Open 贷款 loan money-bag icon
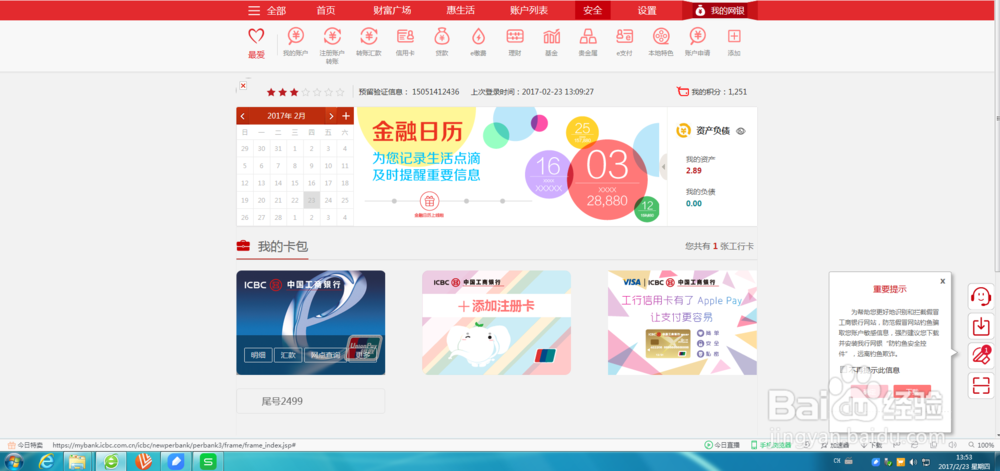Screen dimensions: 1000x471 click(x=442, y=36)
